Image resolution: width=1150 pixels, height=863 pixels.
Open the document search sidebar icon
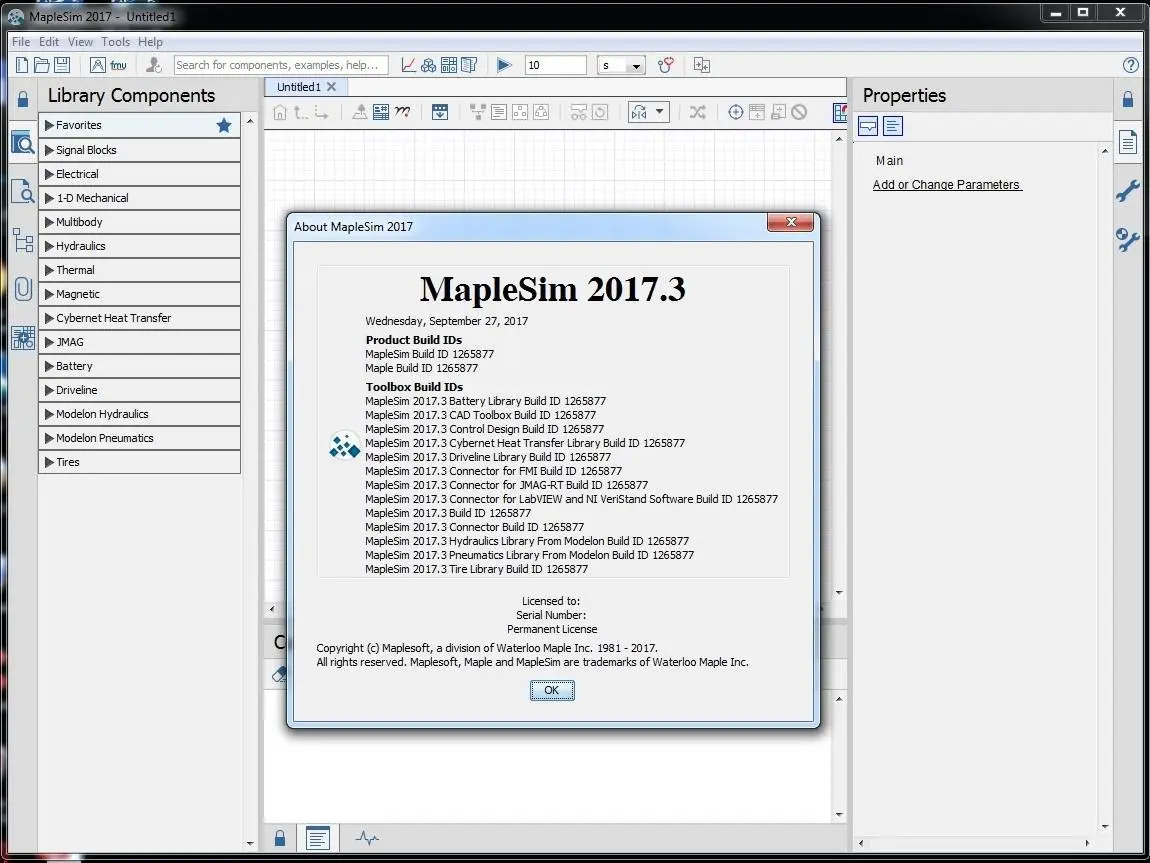tap(23, 191)
